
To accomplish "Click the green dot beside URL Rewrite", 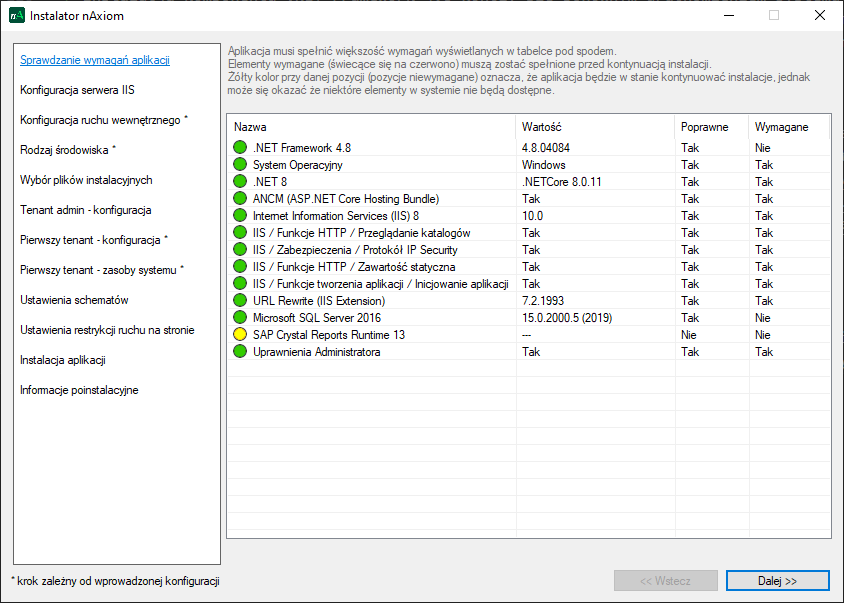I will pos(240,300).
